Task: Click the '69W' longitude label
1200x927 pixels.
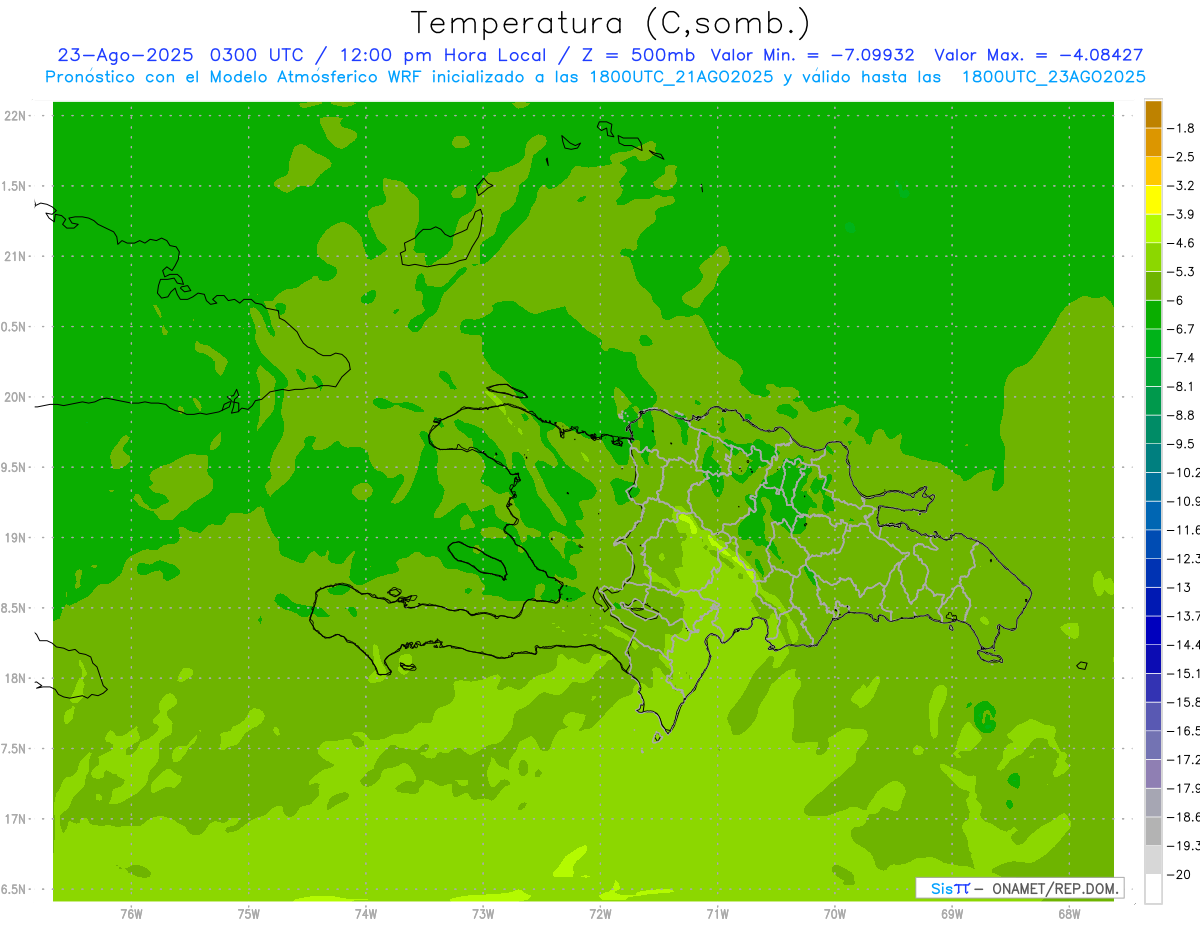Action: 952,914
